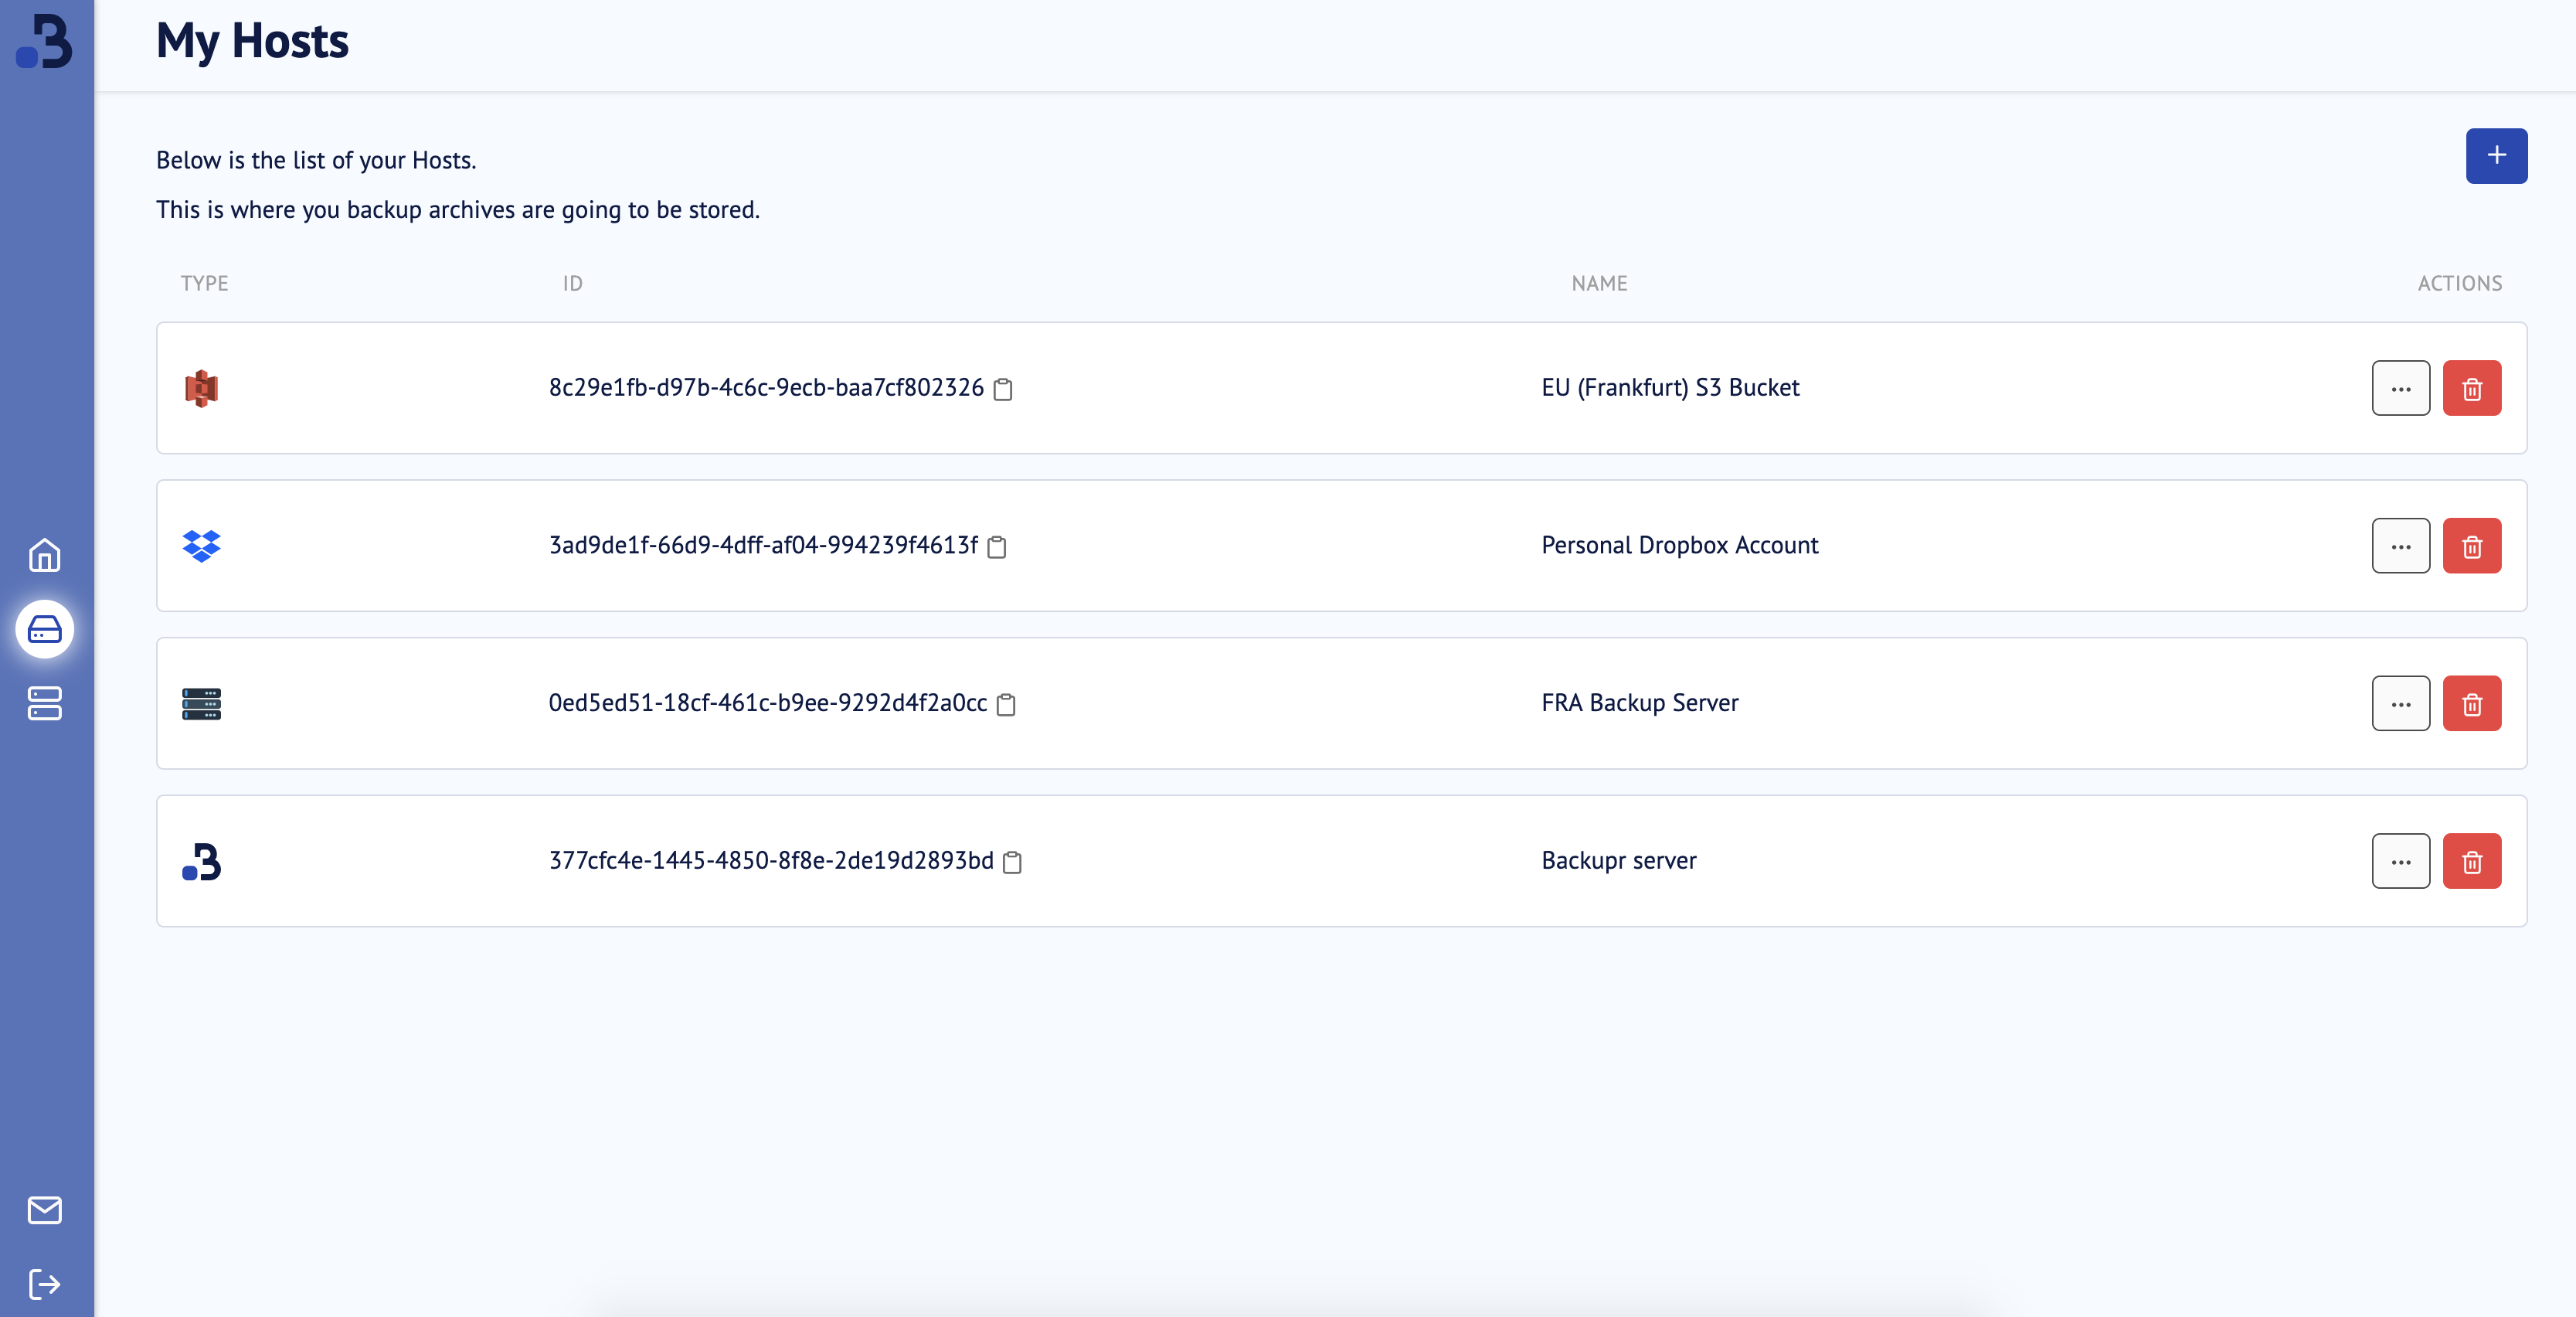Viewport: 2576px width, 1317px height.
Task: Open more options for Backupr server
Action: point(2401,861)
